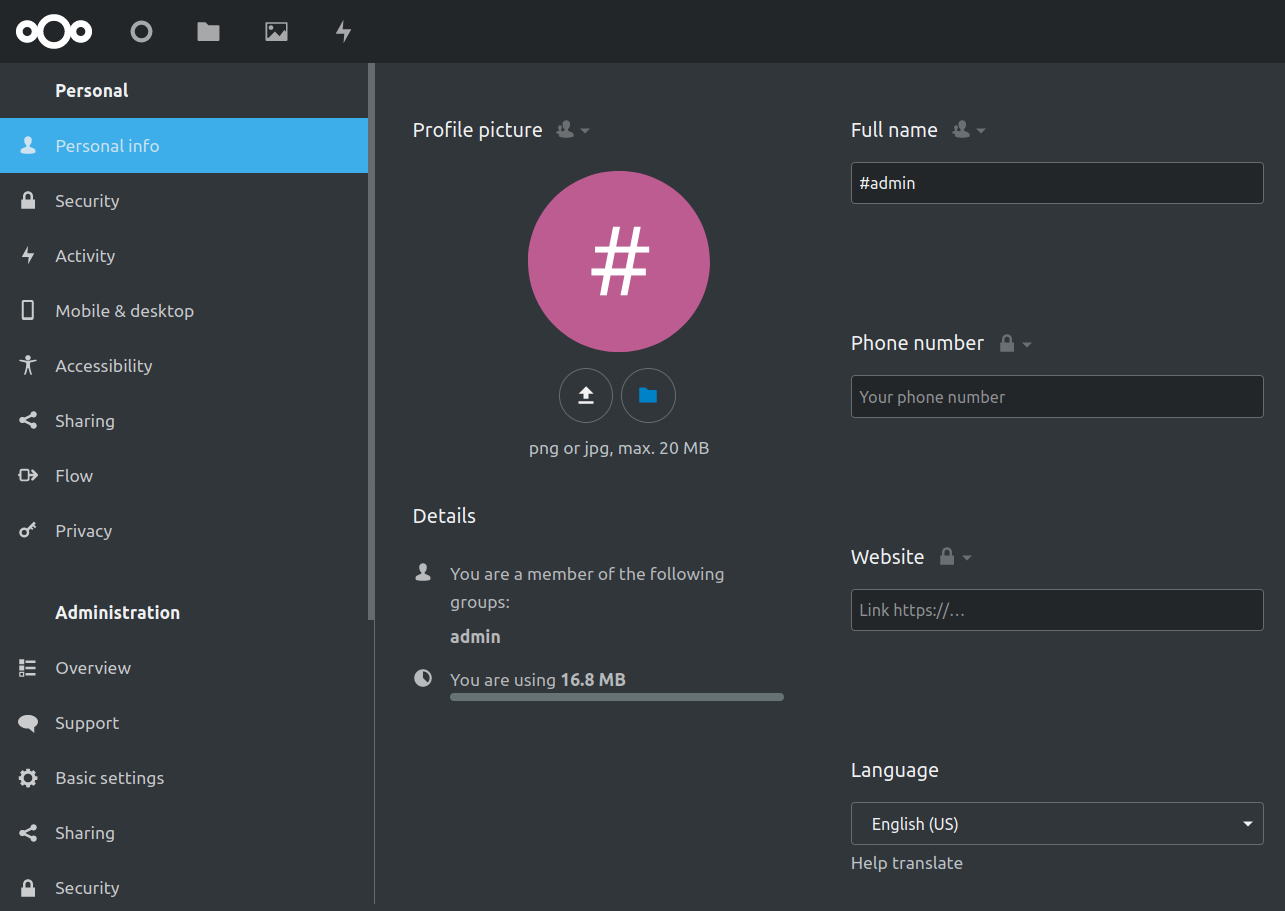This screenshot has height=911, width=1285.
Task: Choose profile picture from Files
Action: tap(648, 396)
